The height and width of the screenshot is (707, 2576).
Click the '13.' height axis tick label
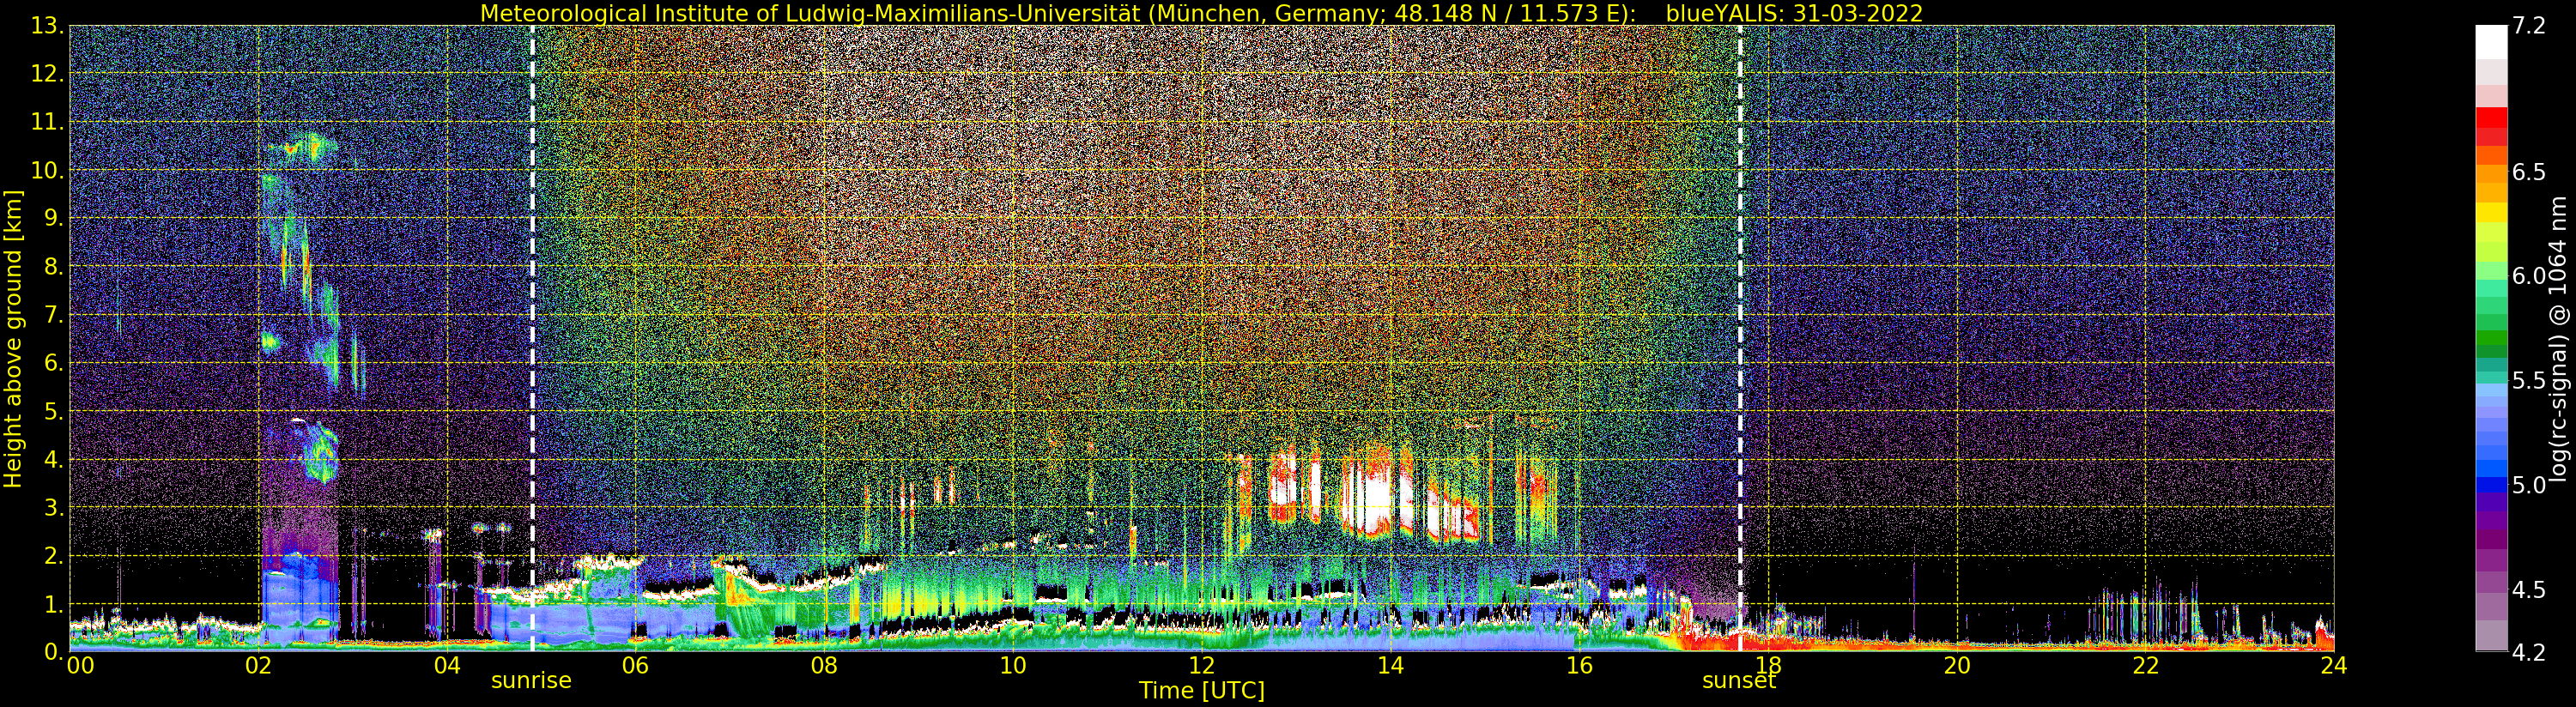tap(48, 26)
